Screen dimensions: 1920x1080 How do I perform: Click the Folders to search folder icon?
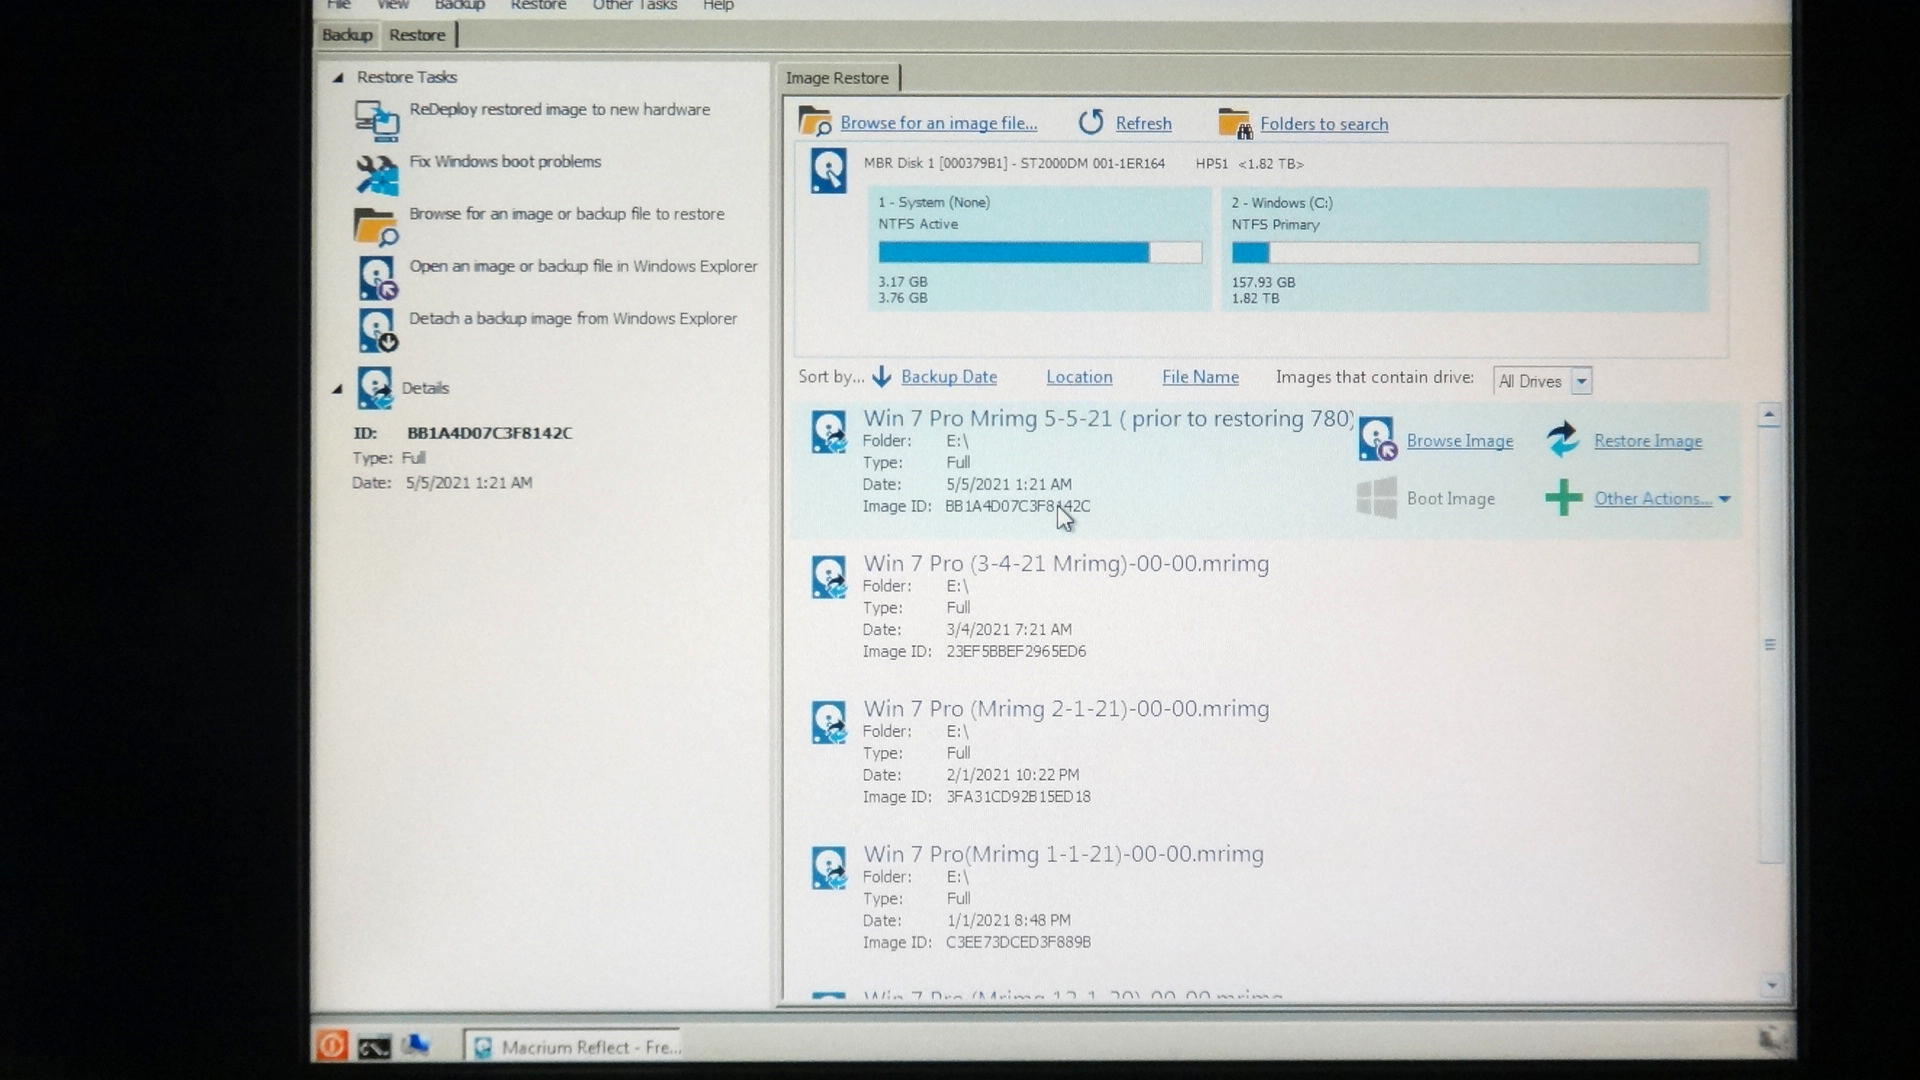point(1235,123)
